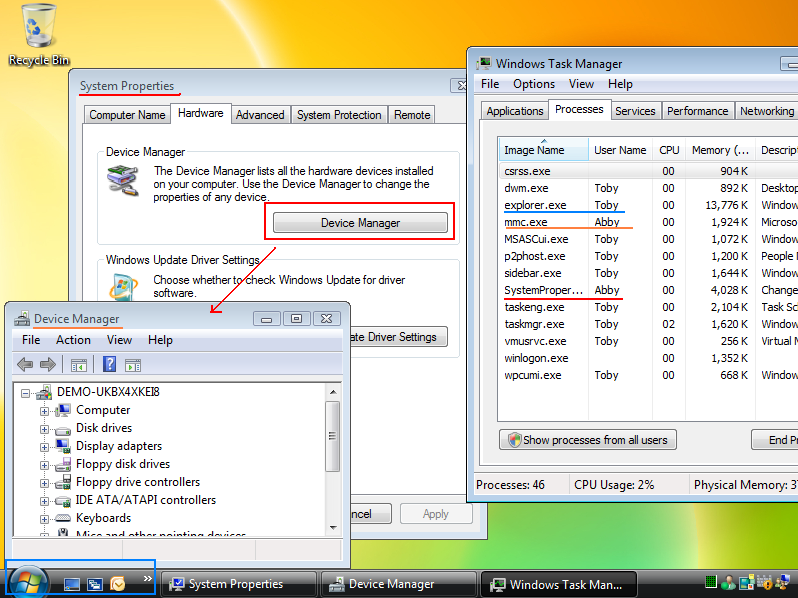The image size is (798, 598).
Task: Click the Apply button in System Properties
Action: pos(436,514)
